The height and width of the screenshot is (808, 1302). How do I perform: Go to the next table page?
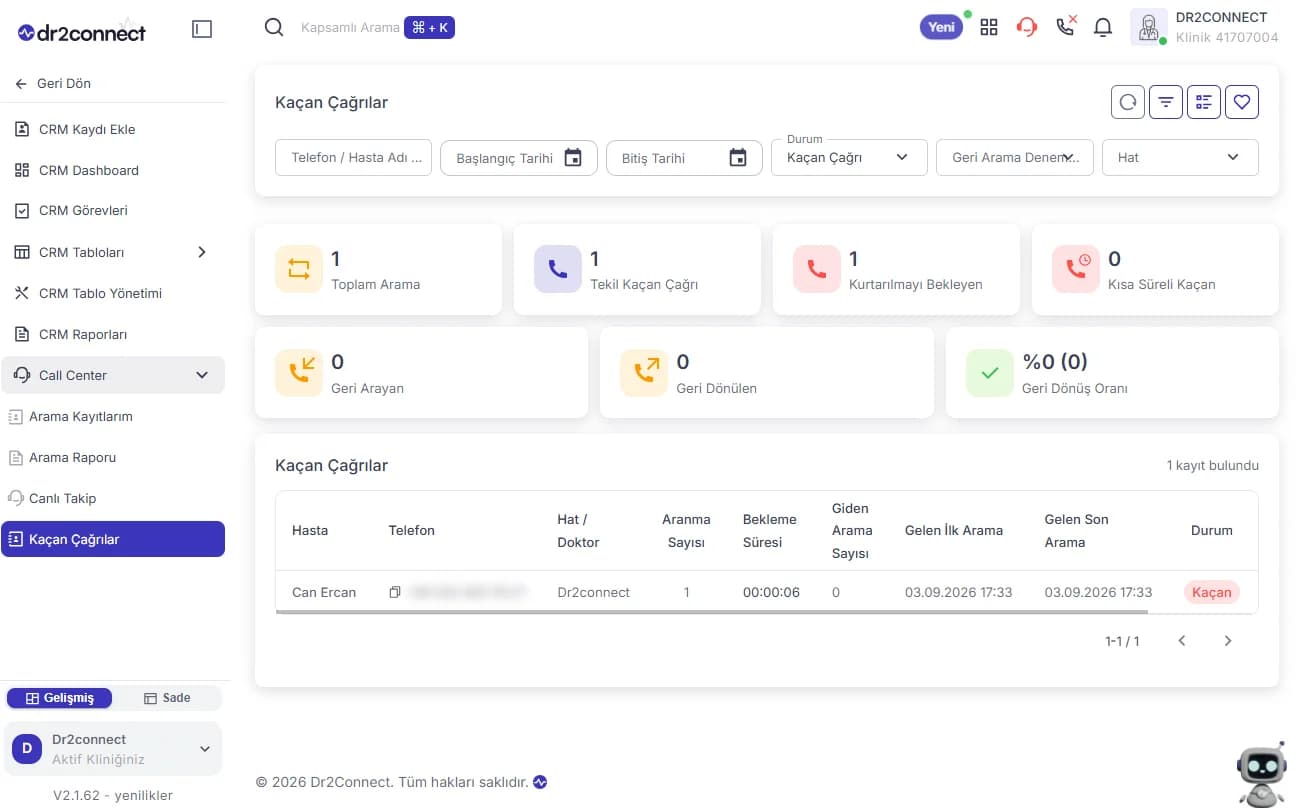click(x=1228, y=641)
